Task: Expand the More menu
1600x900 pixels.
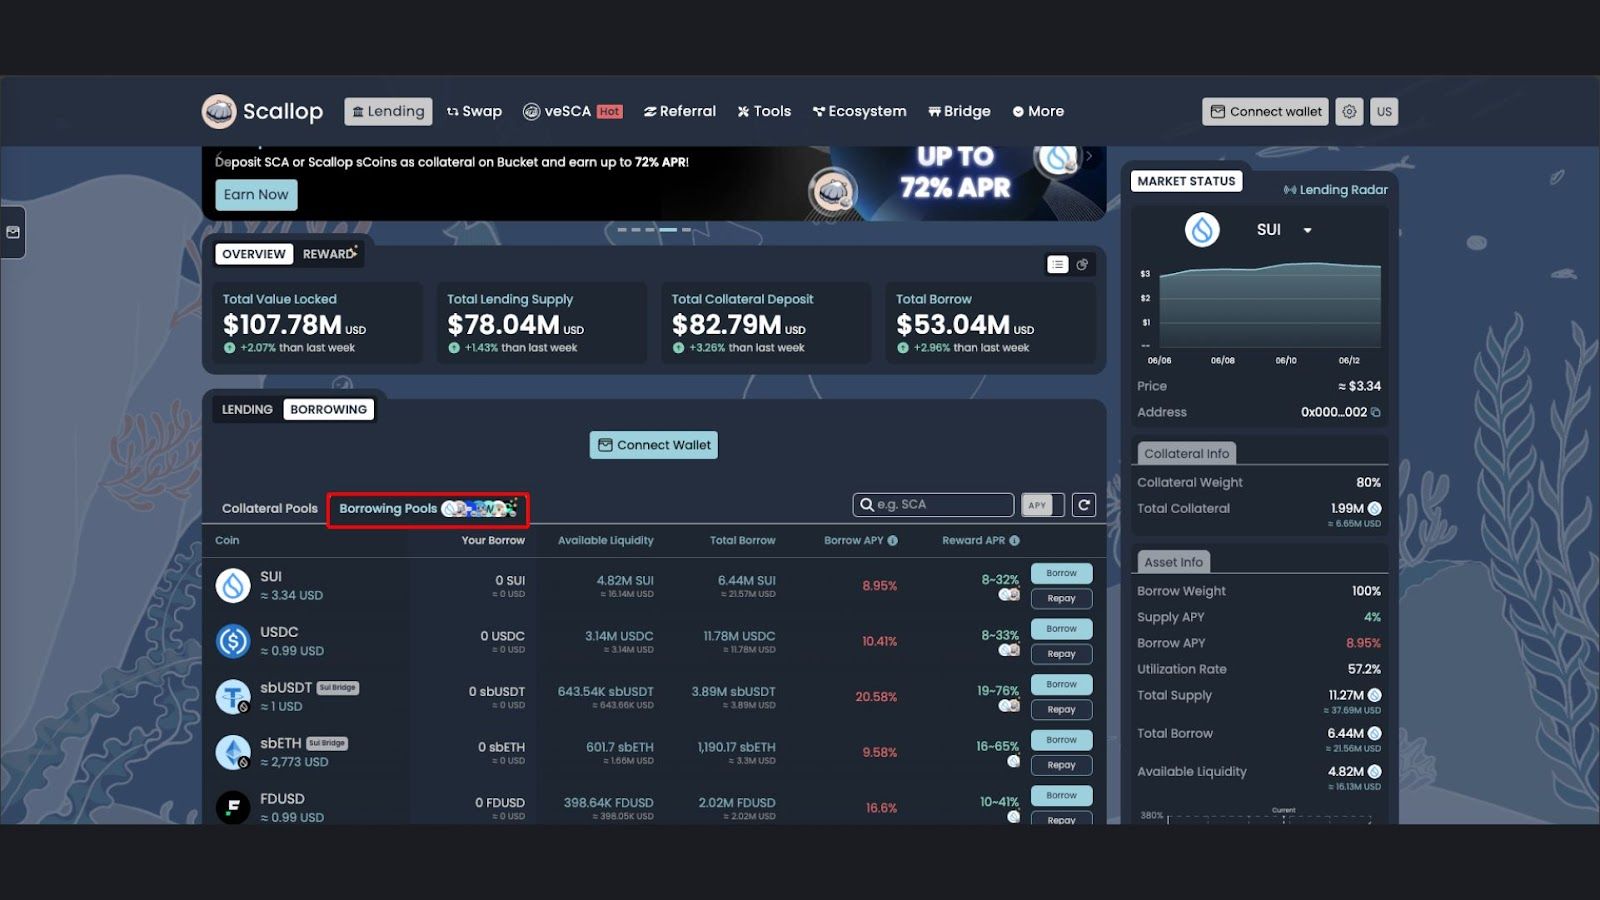Action: click(1038, 111)
